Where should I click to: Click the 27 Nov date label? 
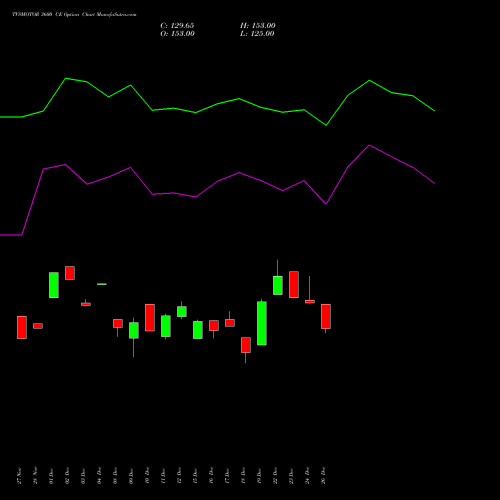point(19,476)
